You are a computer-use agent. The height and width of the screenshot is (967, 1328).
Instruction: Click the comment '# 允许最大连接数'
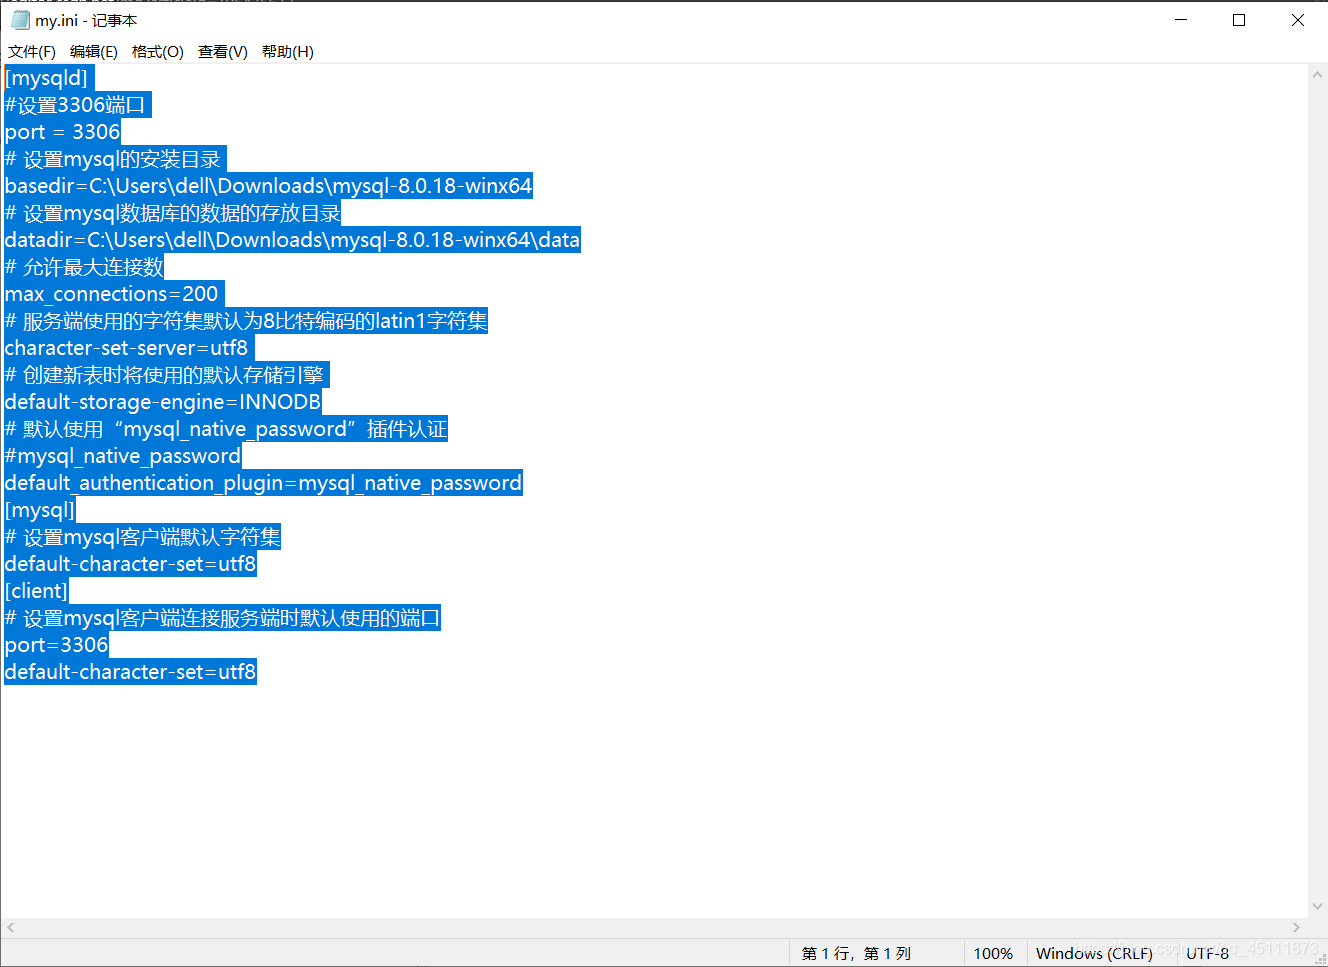84,267
